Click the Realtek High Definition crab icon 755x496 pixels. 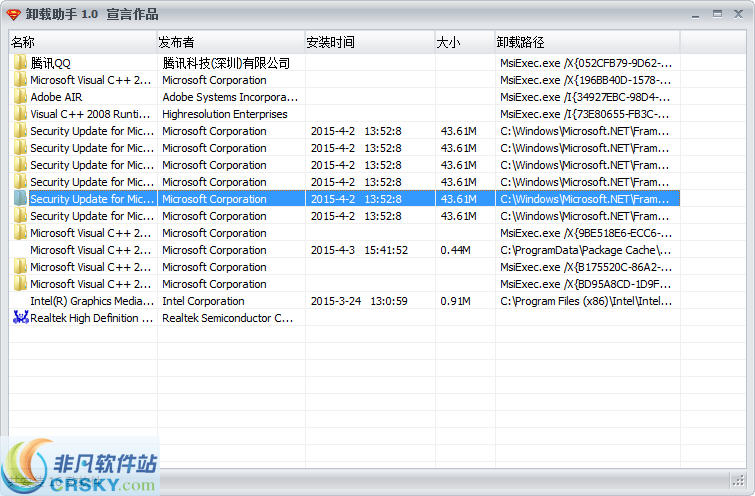[21, 318]
